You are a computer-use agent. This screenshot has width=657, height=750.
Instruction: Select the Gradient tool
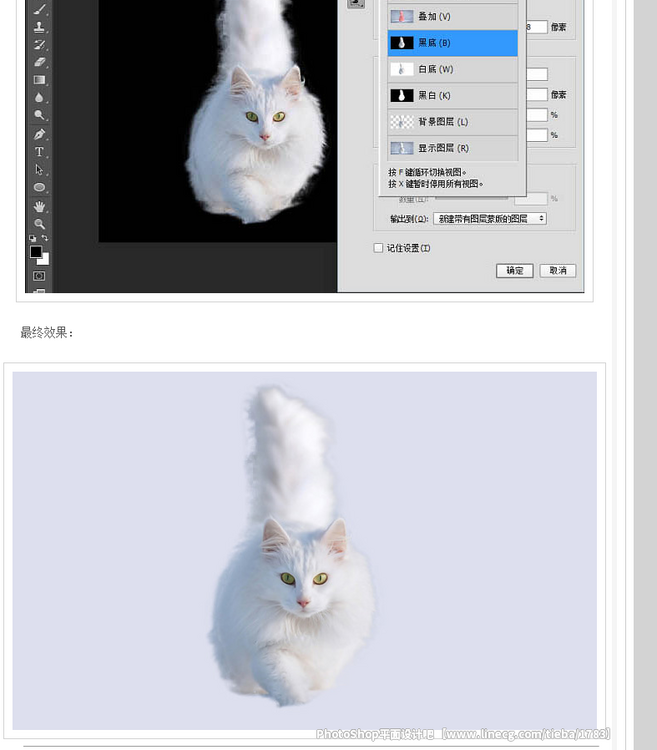click(40, 80)
